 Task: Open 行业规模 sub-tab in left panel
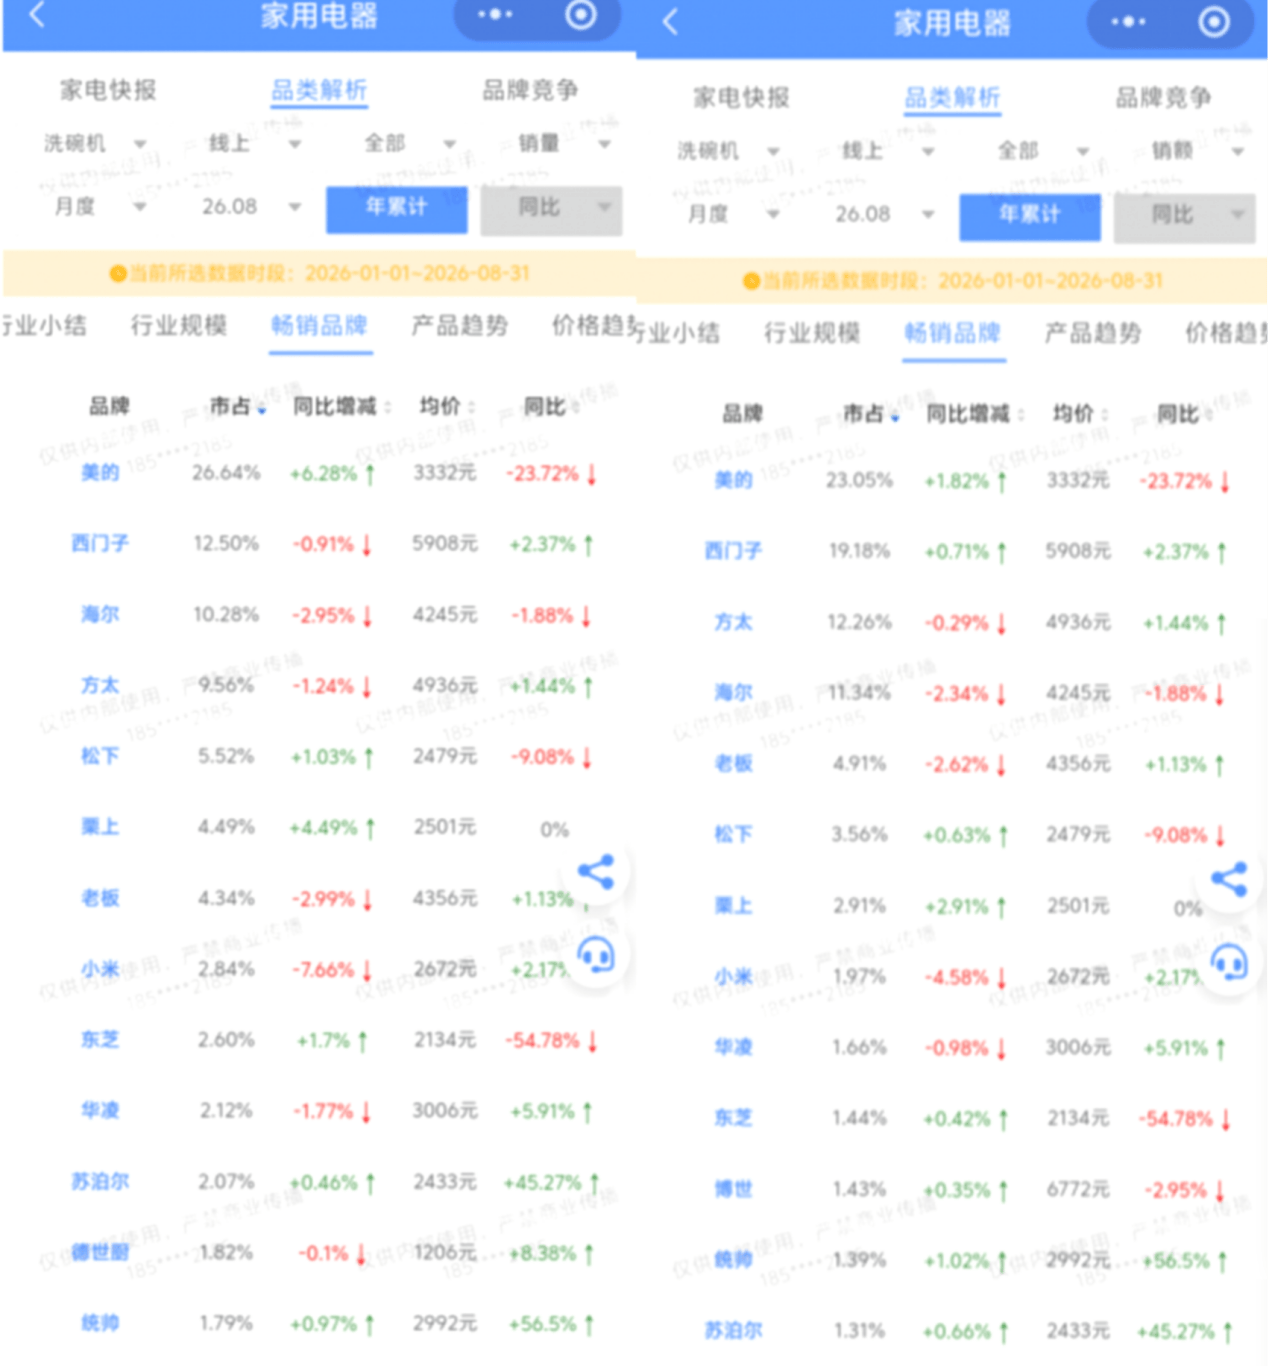[179, 325]
